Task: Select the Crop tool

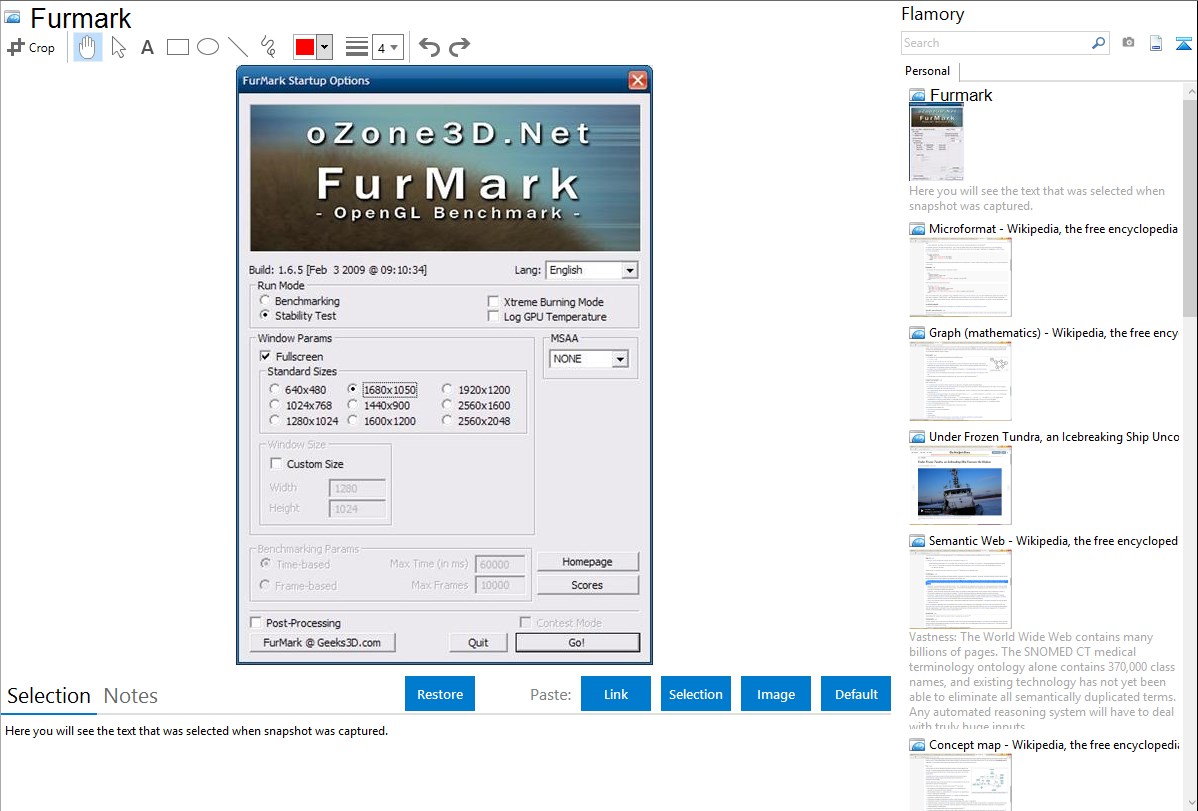Action: [31, 47]
